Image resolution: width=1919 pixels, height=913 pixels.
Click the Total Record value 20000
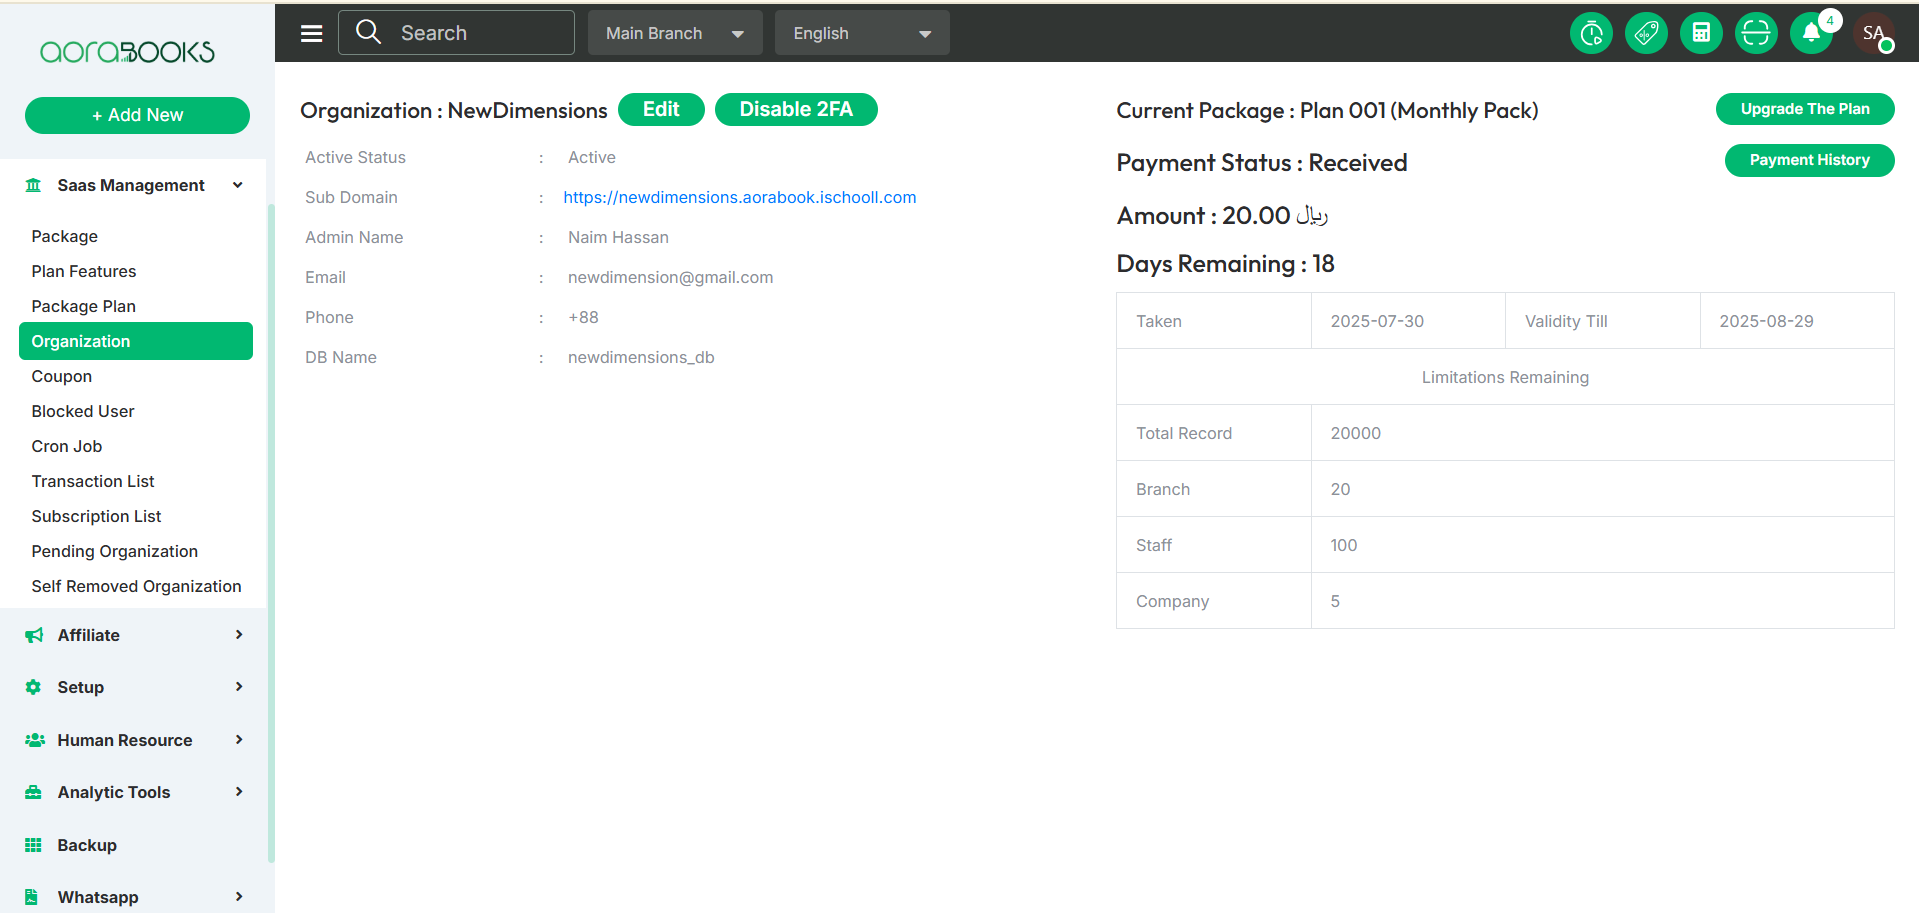coord(1356,433)
